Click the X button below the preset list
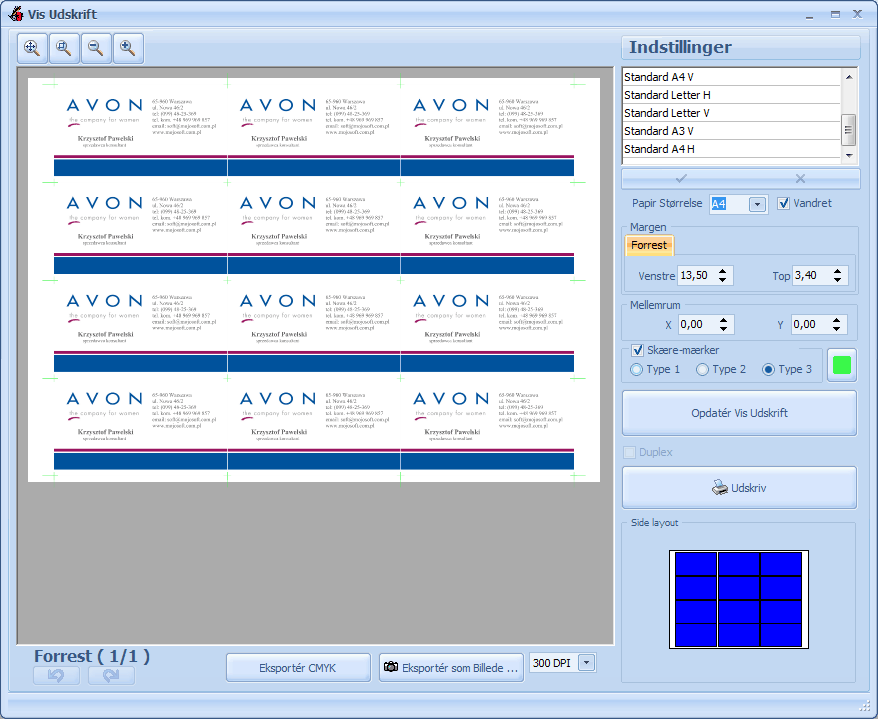Screen dimensions: 878x719 (x=800, y=179)
